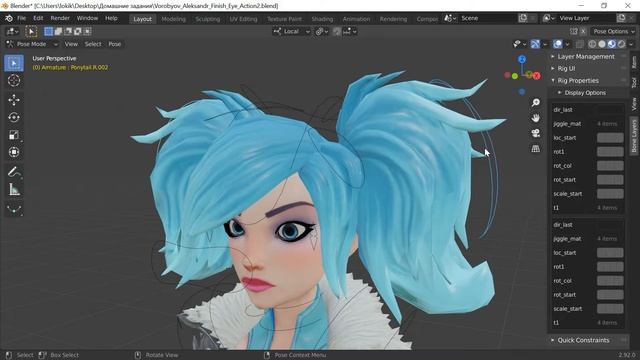Open the Render menu
This screenshot has height=360, width=640.
click(x=60, y=18)
